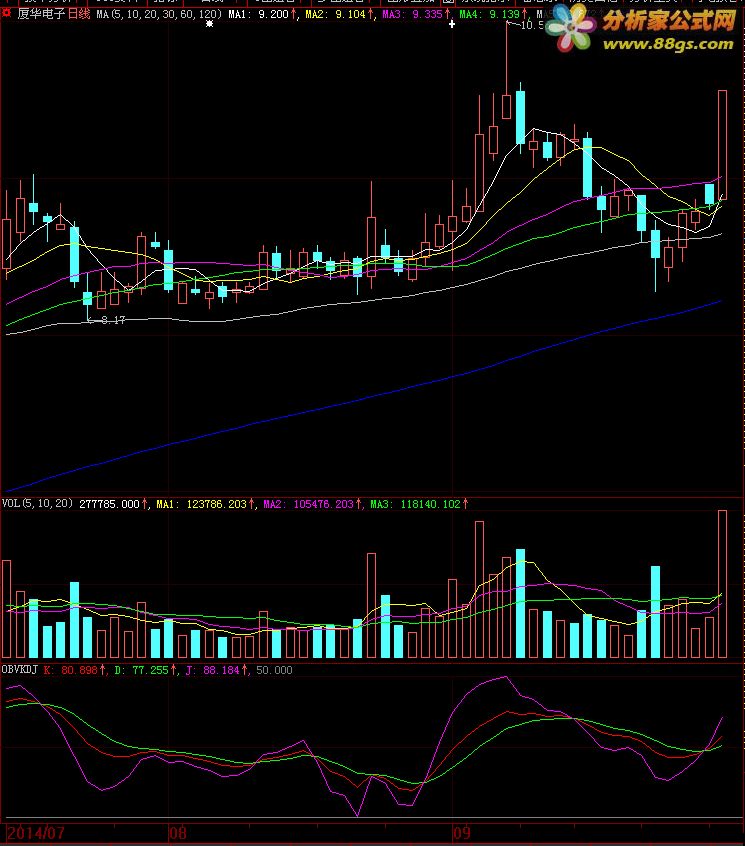
Task: Click the 50.000 reference value
Action: 274,670
